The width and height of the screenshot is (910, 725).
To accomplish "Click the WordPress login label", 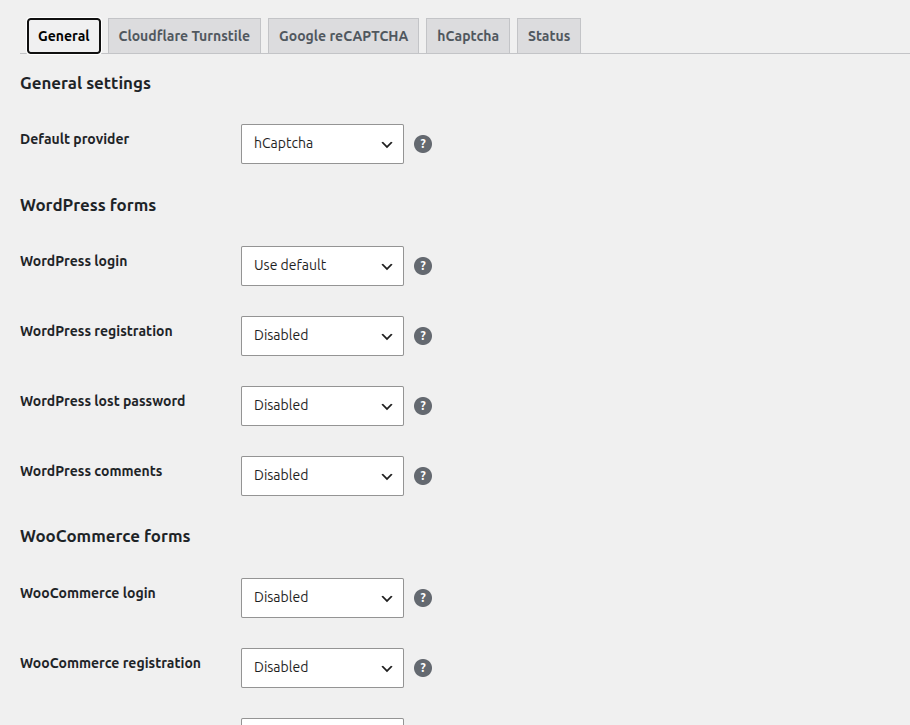I will pyautogui.click(x=74, y=261).
